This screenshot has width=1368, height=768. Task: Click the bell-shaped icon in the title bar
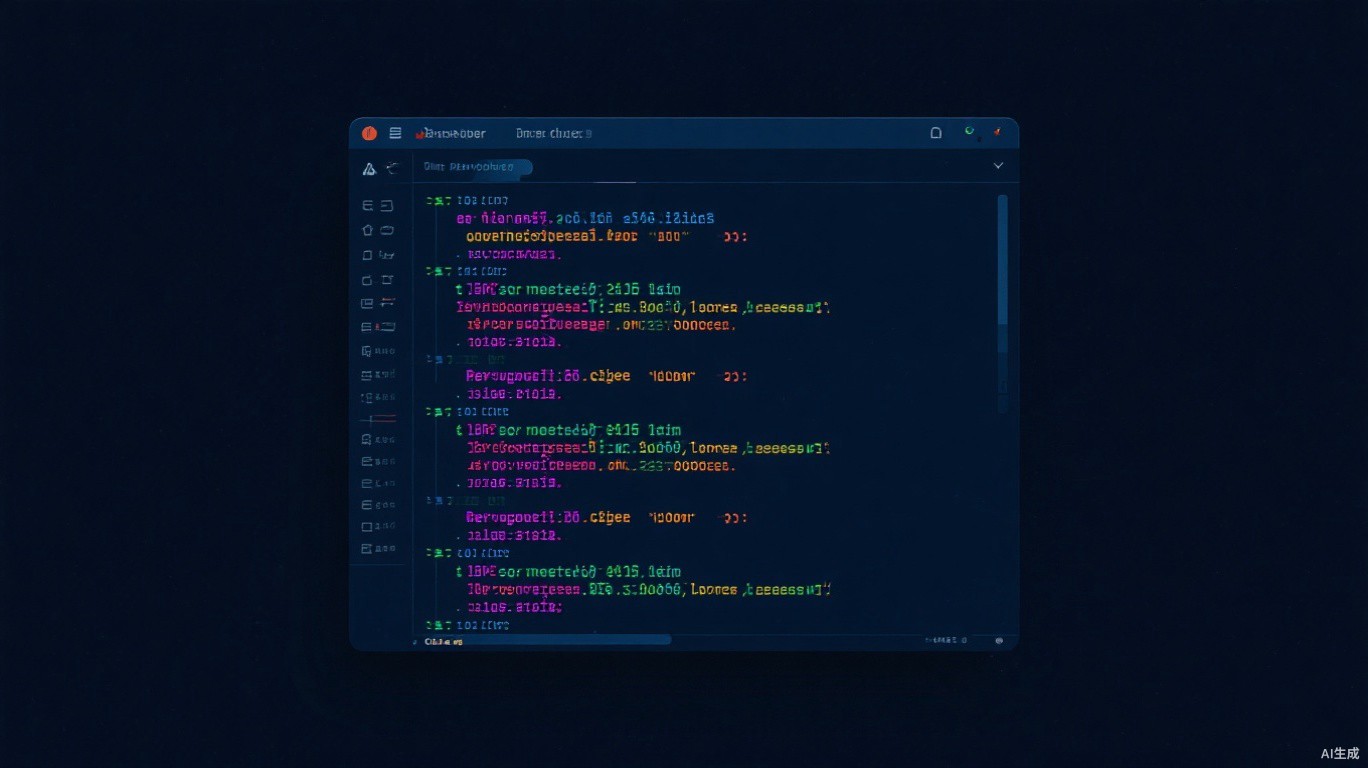936,133
